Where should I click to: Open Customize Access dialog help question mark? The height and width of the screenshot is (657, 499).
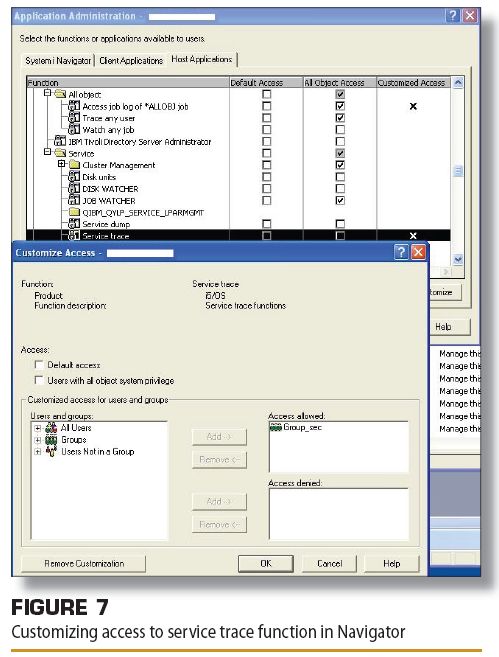pos(401,252)
